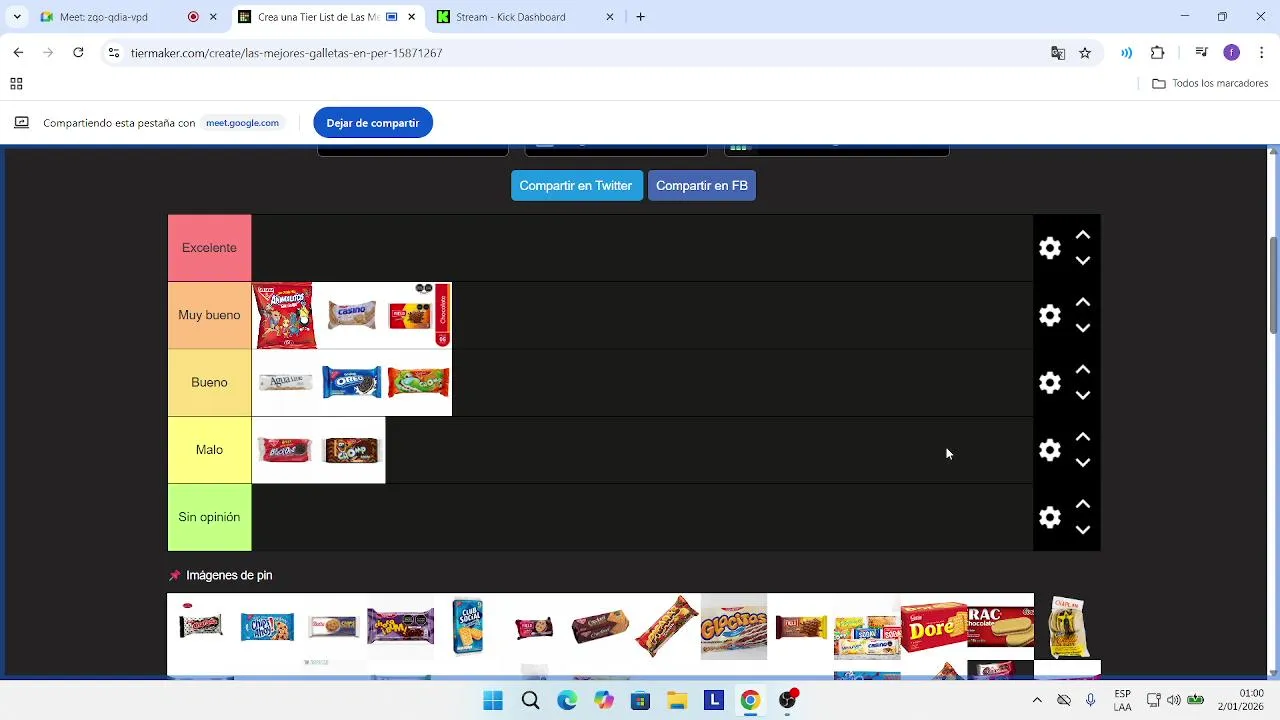The width and height of the screenshot is (1280, 720).
Task: Open the OBS Studio taskbar icon
Action: click(788, 699)
